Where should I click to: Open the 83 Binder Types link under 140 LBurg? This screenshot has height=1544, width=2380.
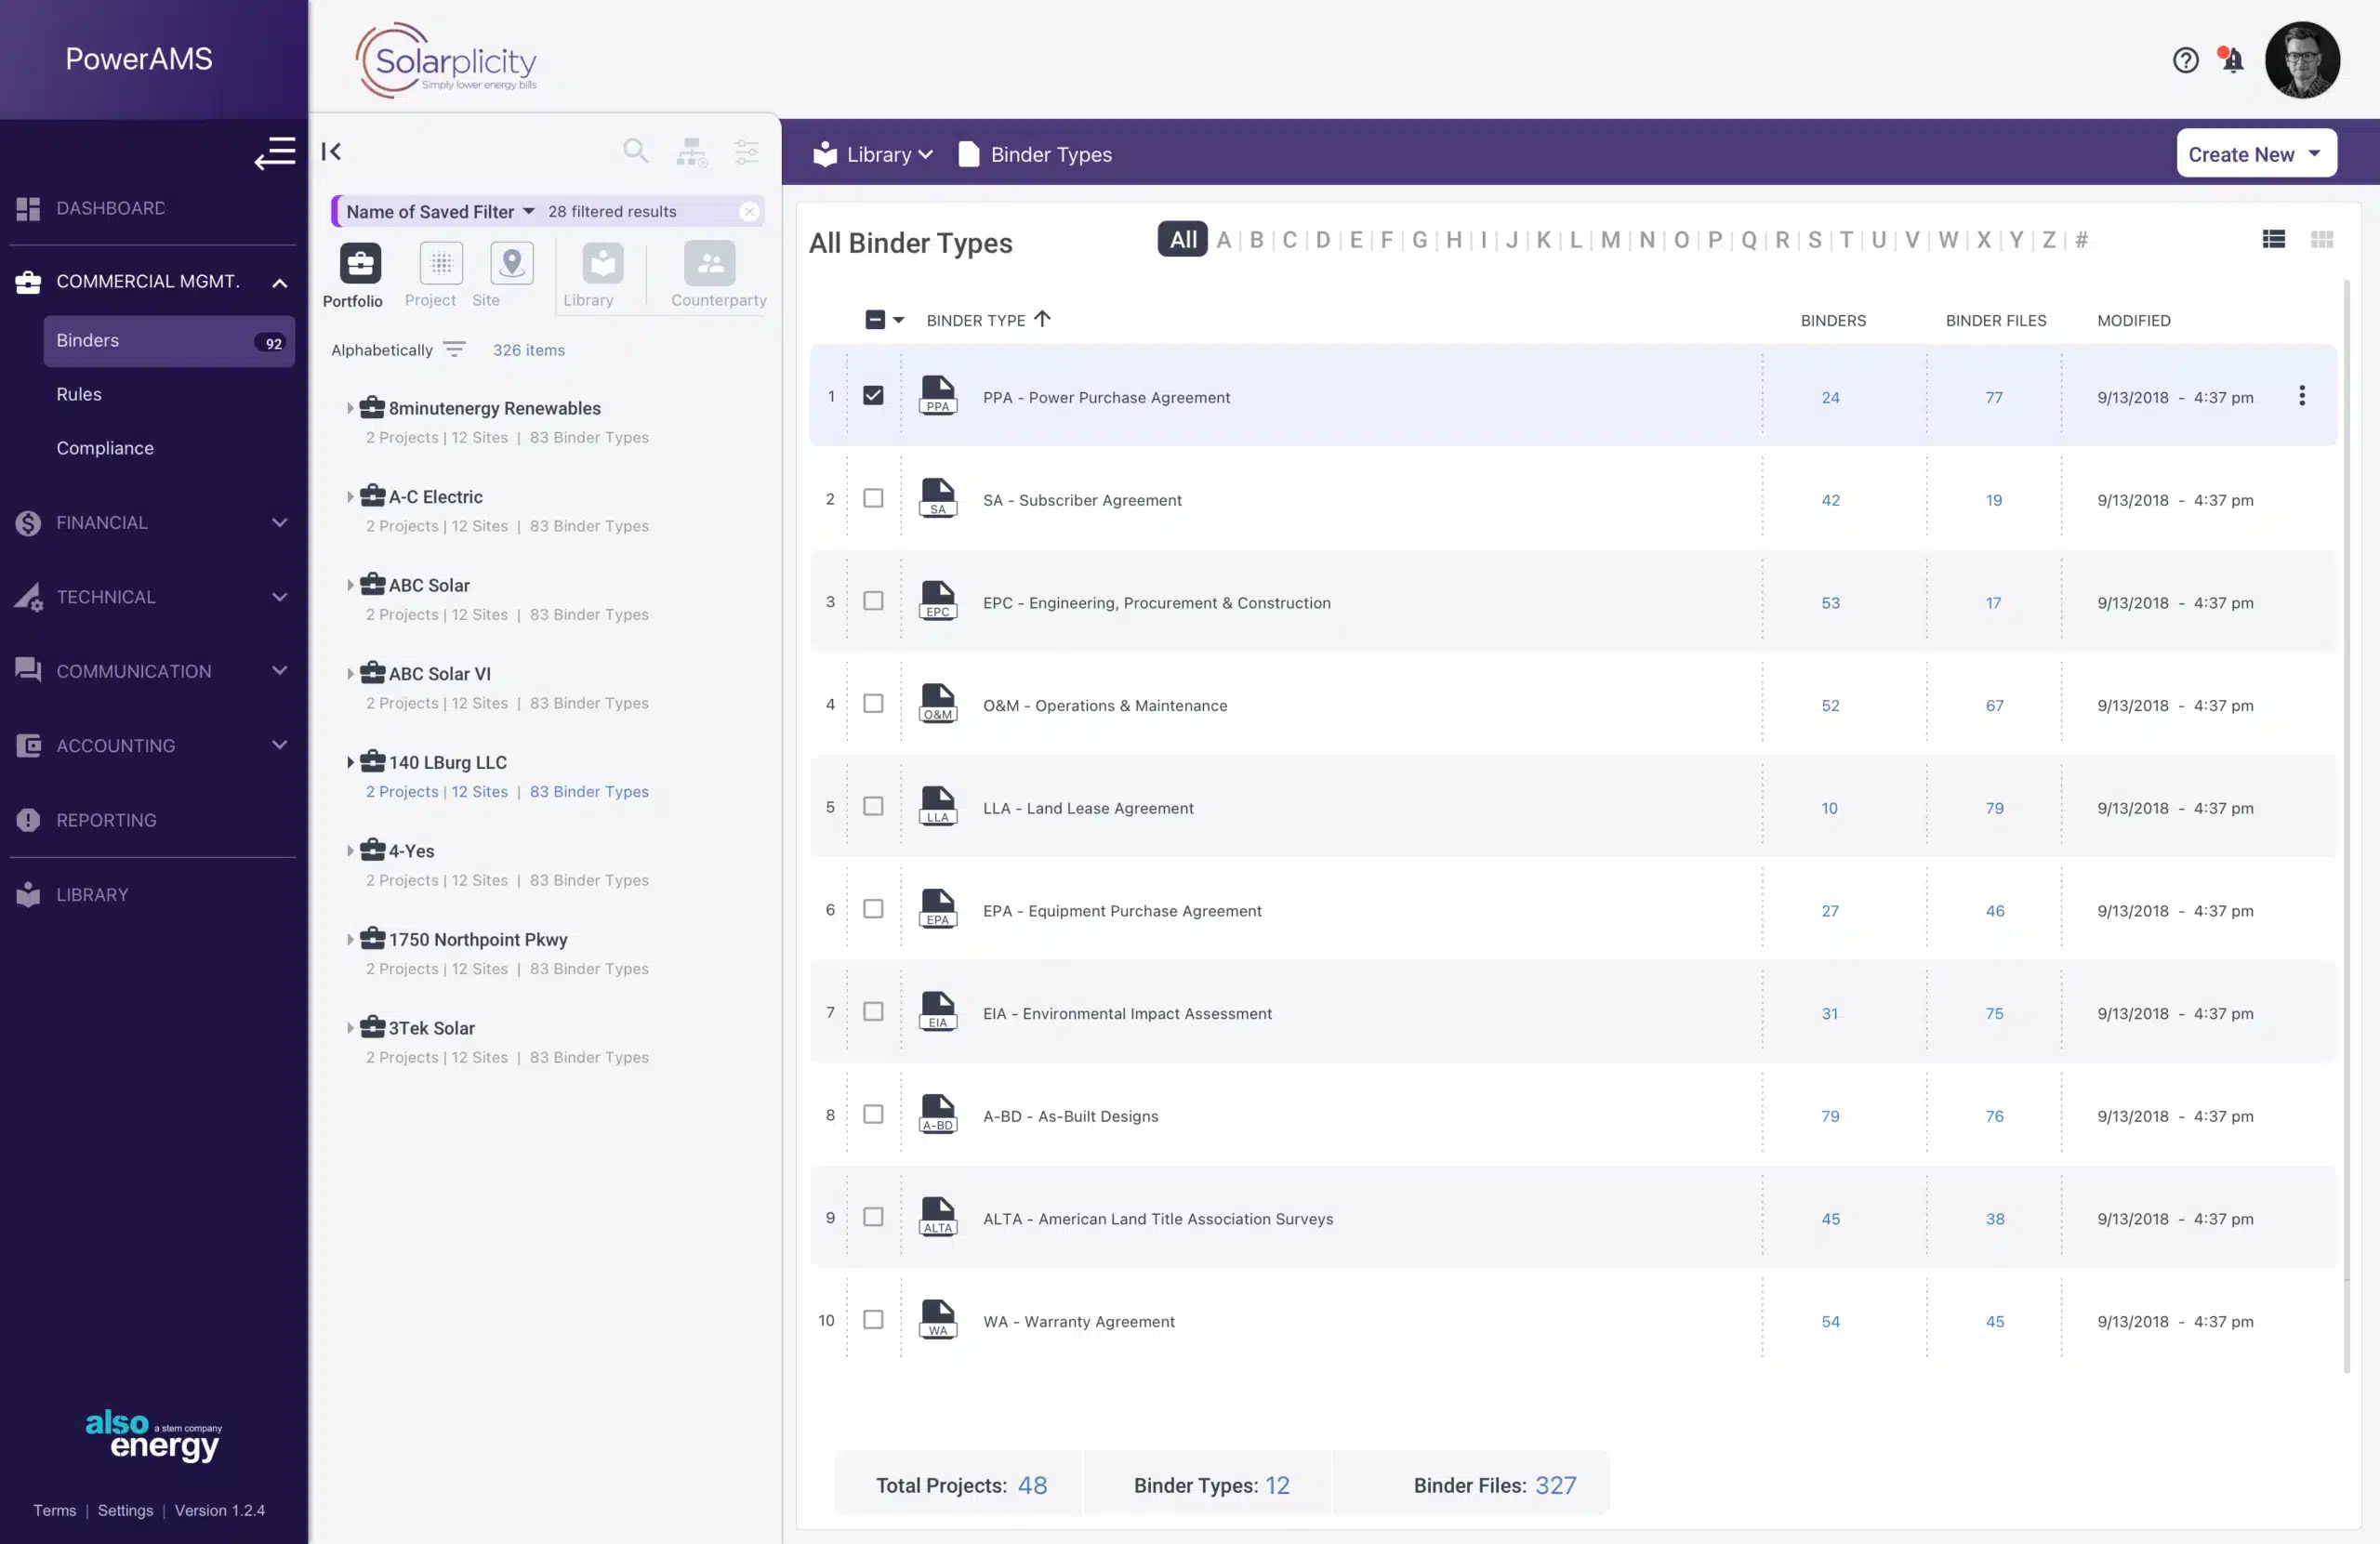pos(589,791)
